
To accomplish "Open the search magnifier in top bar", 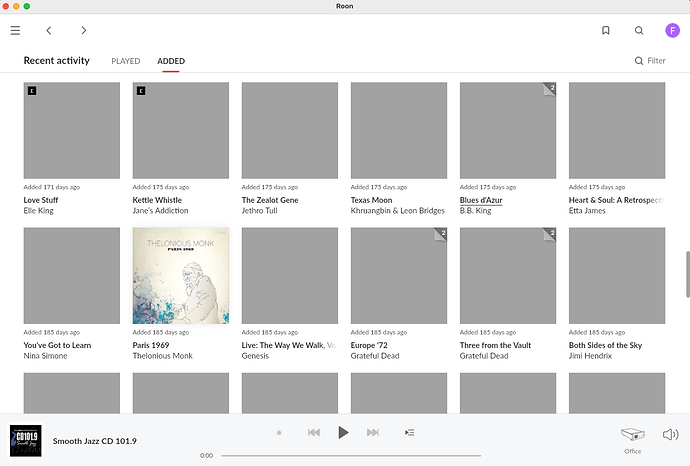I will (x=639, y=30).
